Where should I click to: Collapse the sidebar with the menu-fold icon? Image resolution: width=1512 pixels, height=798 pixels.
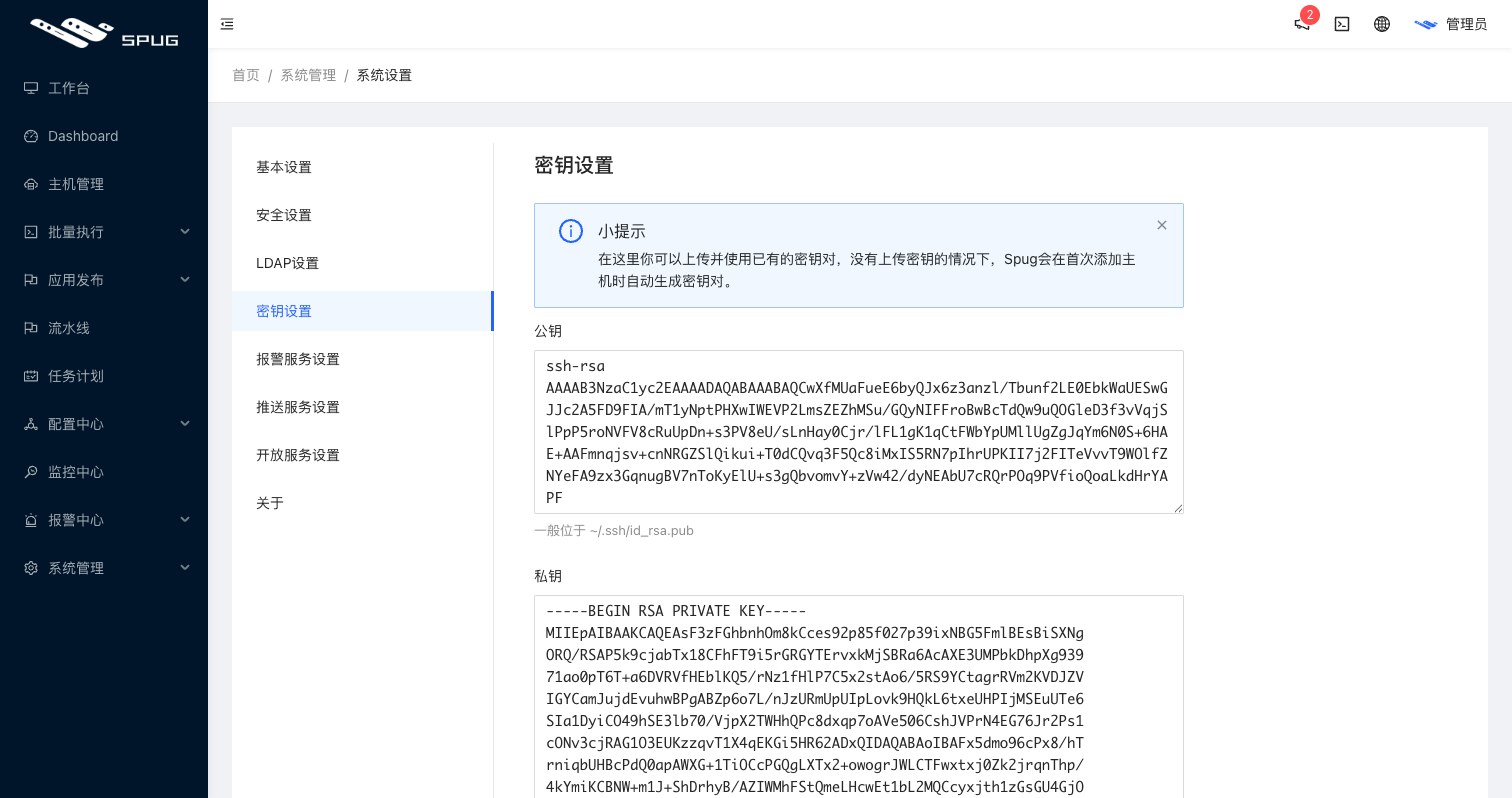point(227,24)
